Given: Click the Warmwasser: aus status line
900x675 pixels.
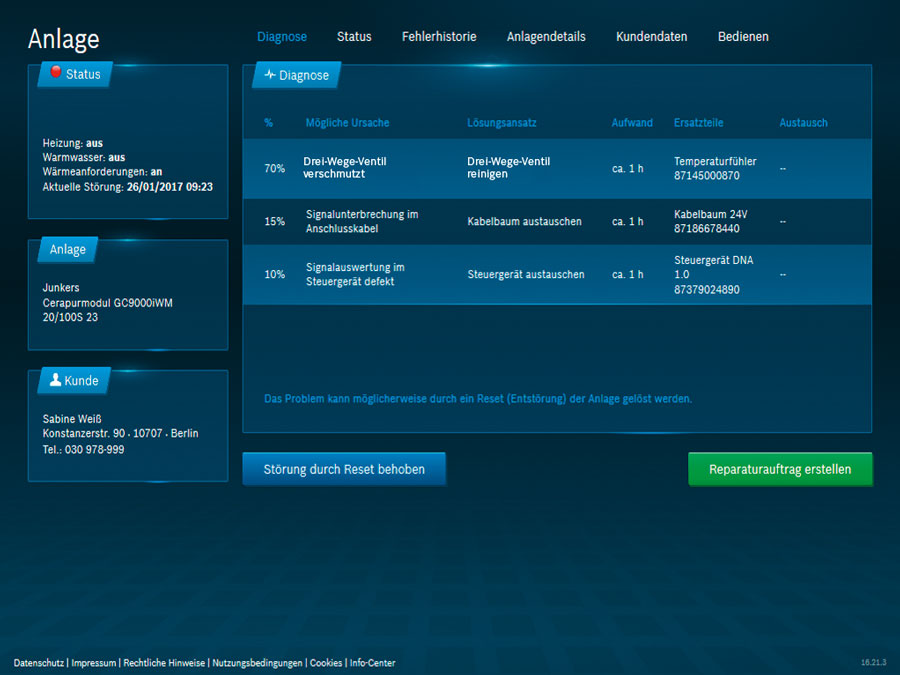Looking at the screenshot, I should 84,157.
